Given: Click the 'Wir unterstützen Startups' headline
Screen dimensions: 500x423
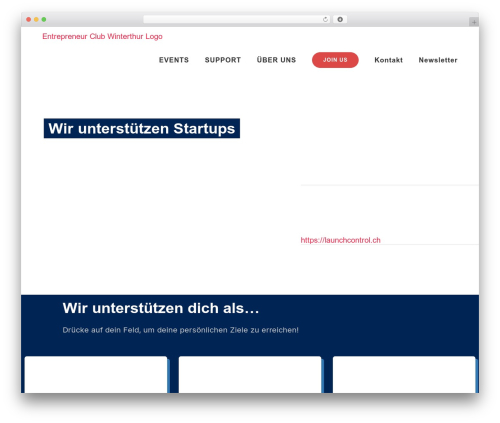Looking at the screenshot, I should pos(142,128).
